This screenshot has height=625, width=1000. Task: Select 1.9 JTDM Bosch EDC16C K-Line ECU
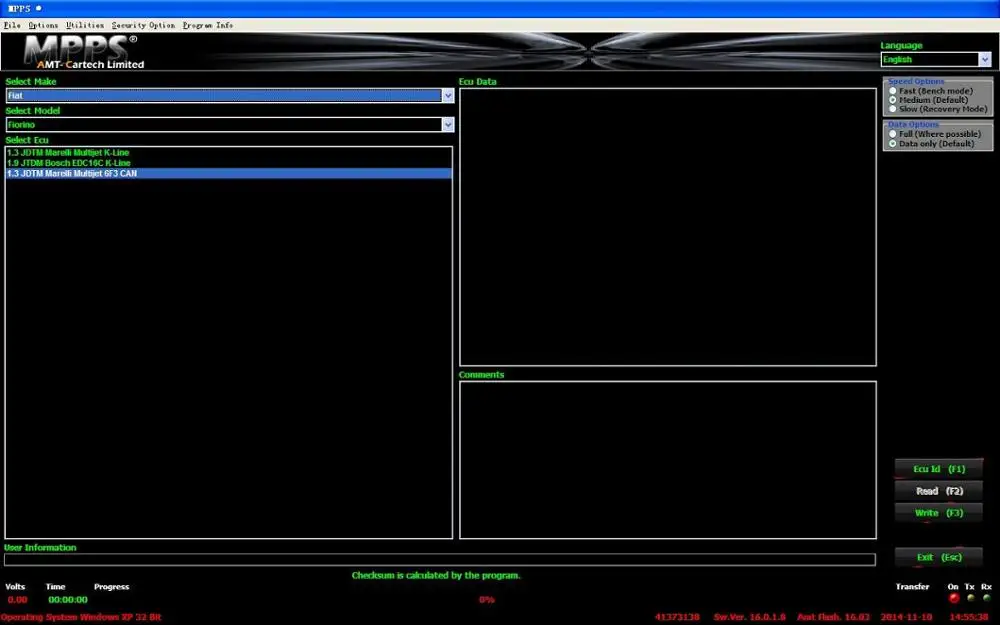tap(228, 163)
